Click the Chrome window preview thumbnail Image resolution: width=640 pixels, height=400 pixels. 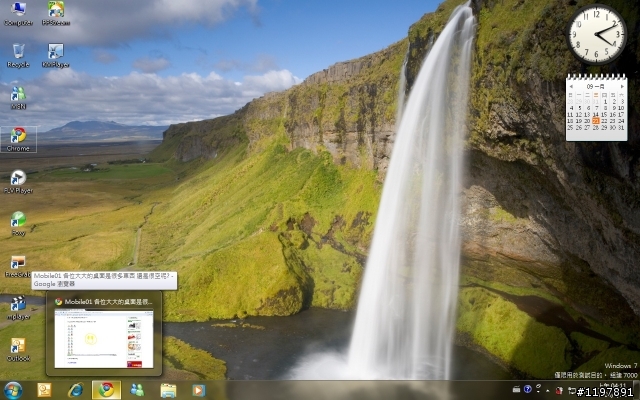point(104,339)
